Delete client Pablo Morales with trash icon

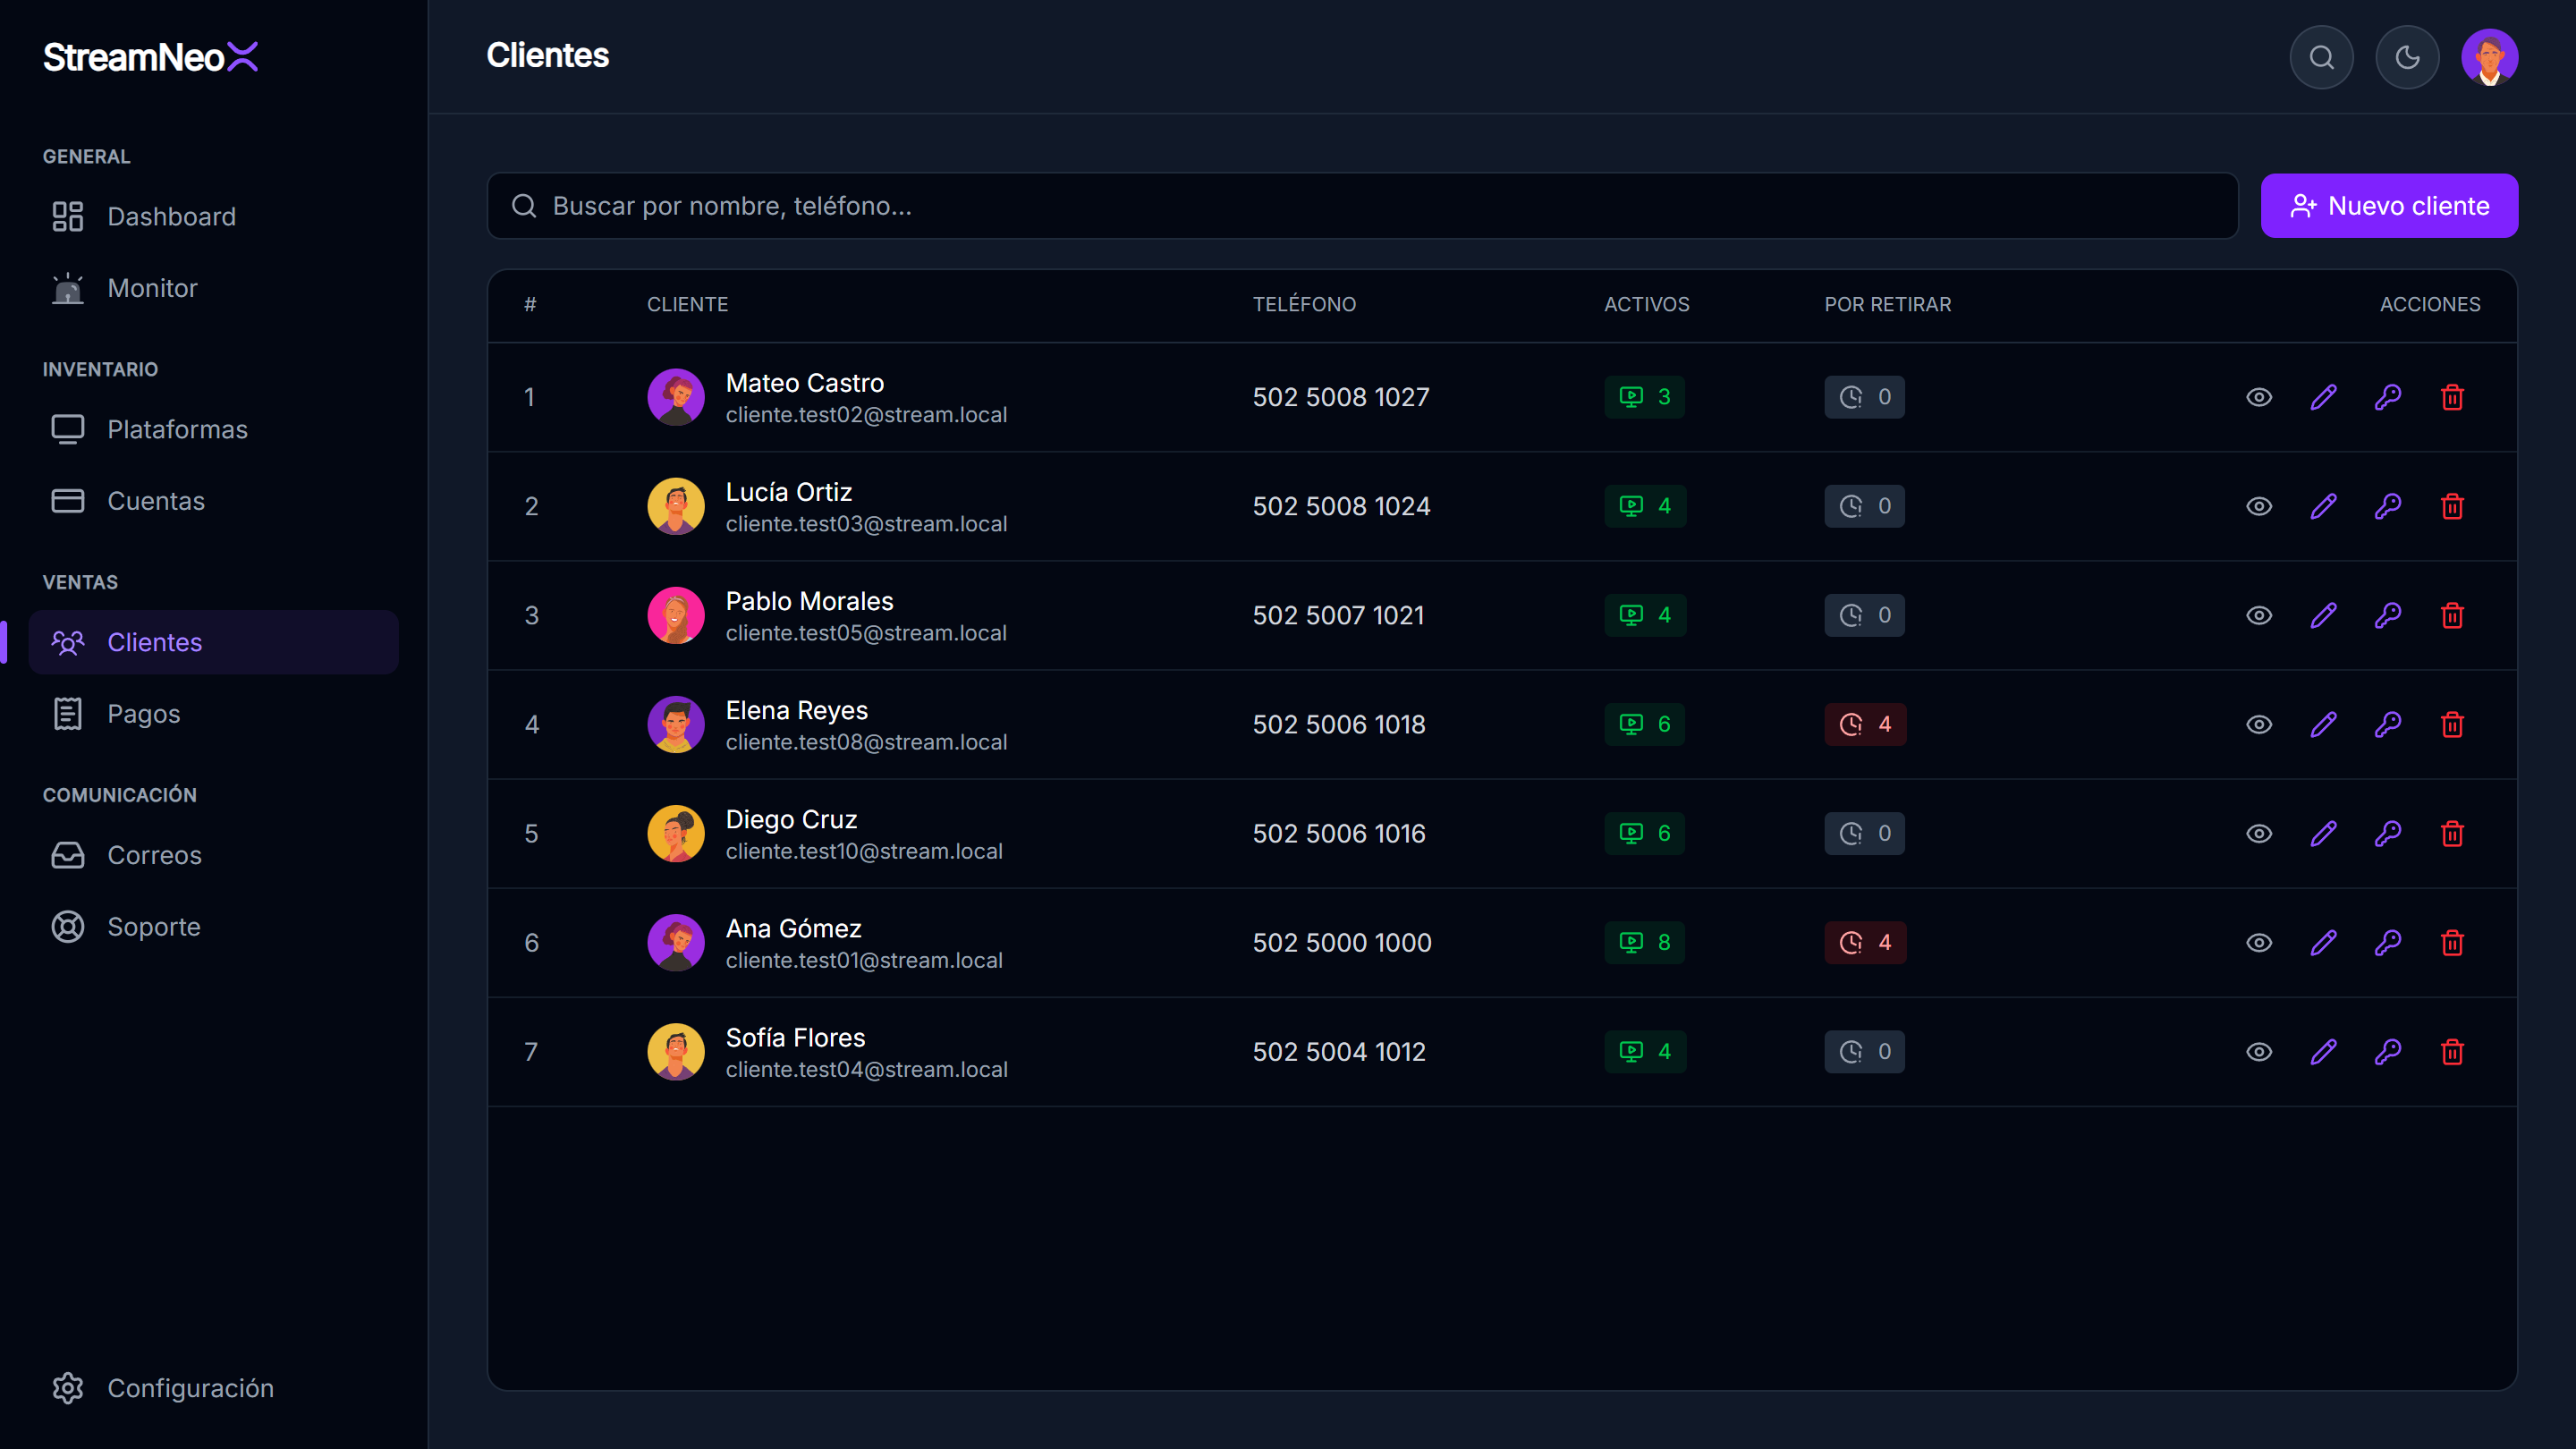[x=2452, y=615]
